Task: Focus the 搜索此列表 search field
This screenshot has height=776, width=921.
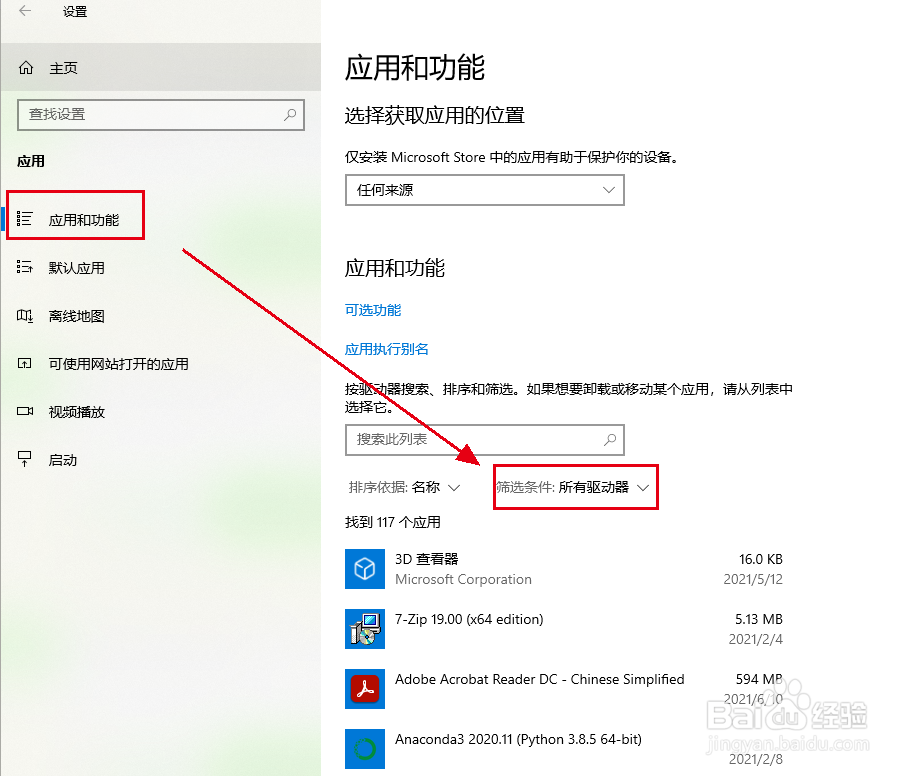Action: click(x=485, y=439)
